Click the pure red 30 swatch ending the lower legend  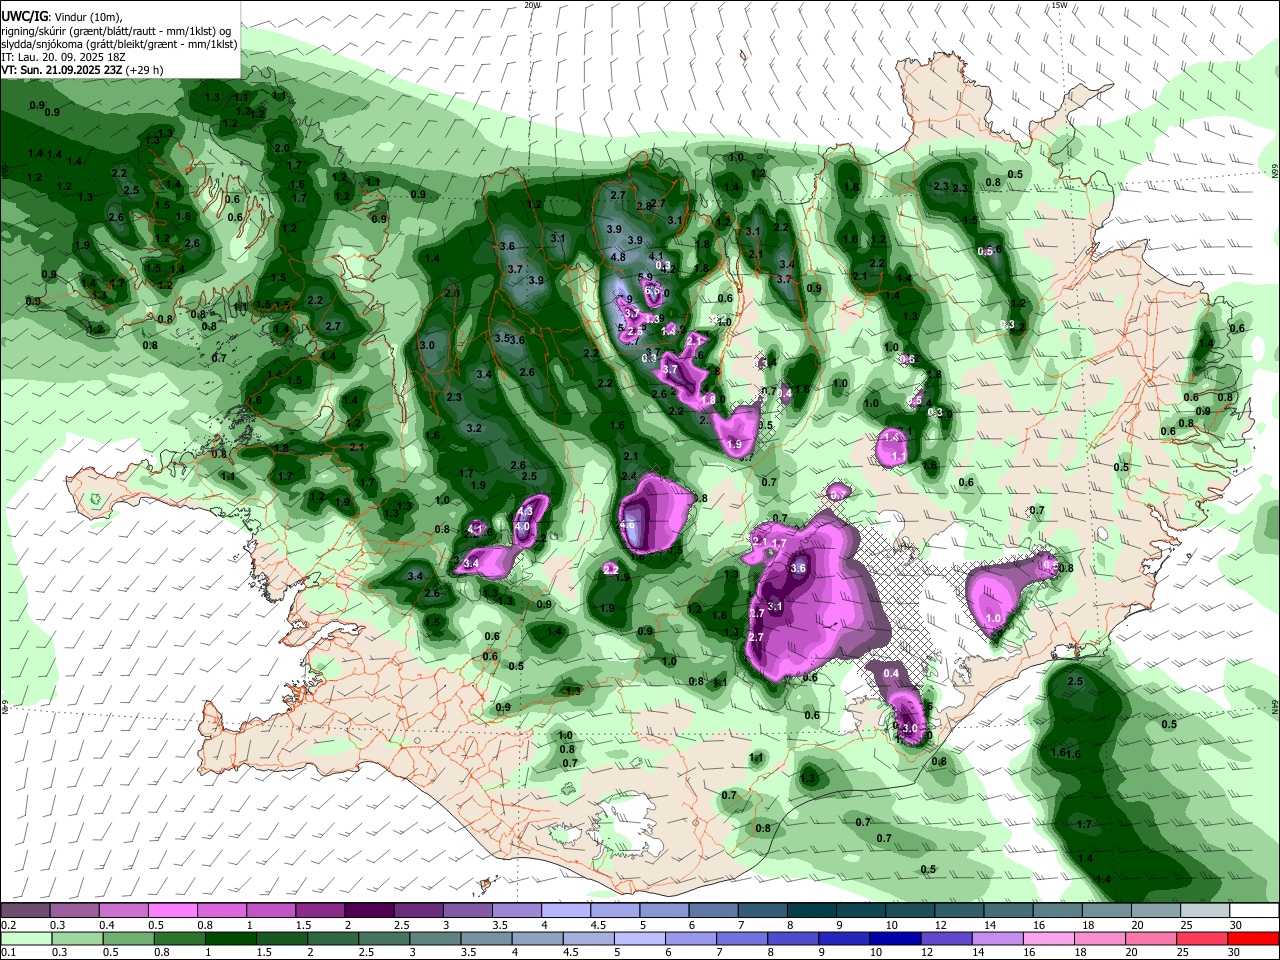coord(1253,938)
